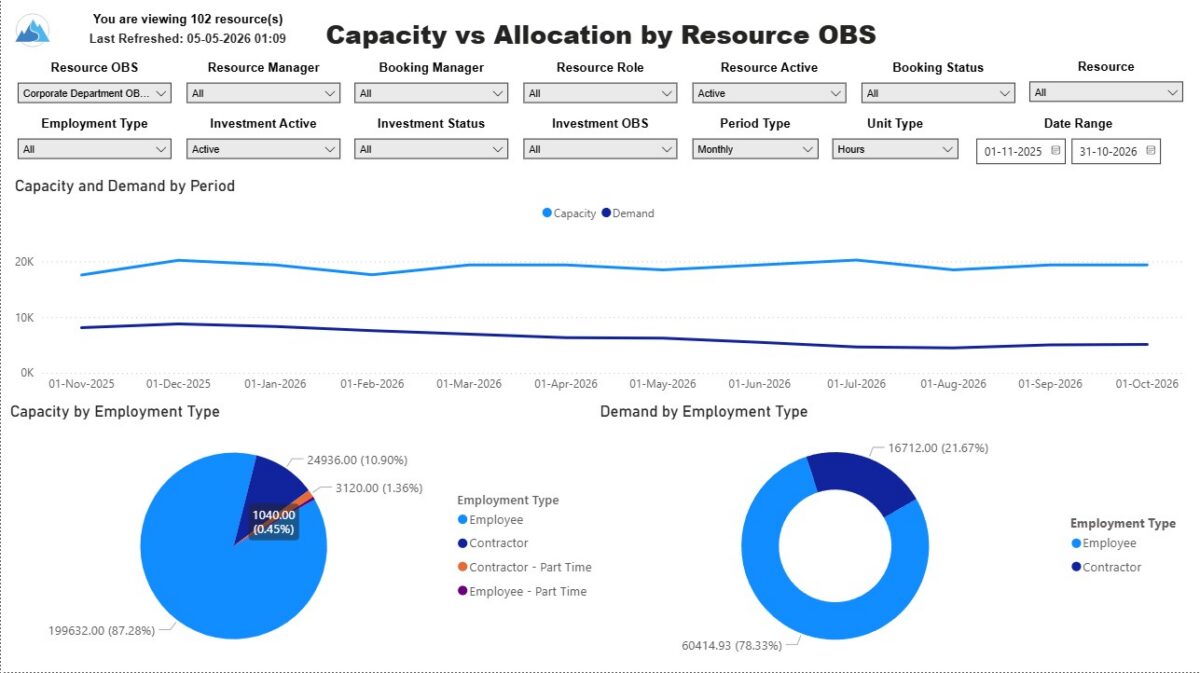Select Contractor legend item in Demand donut

tap(1107, 567)
